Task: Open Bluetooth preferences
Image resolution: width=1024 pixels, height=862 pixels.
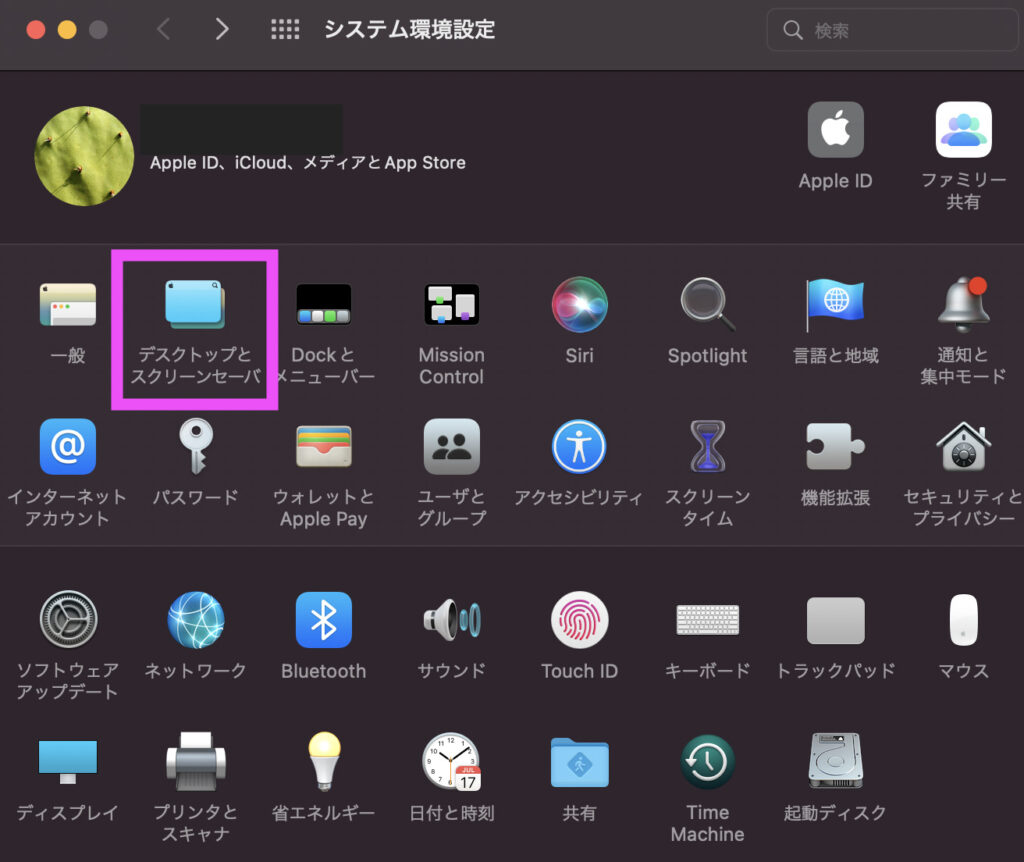Action: click(323, 620)
